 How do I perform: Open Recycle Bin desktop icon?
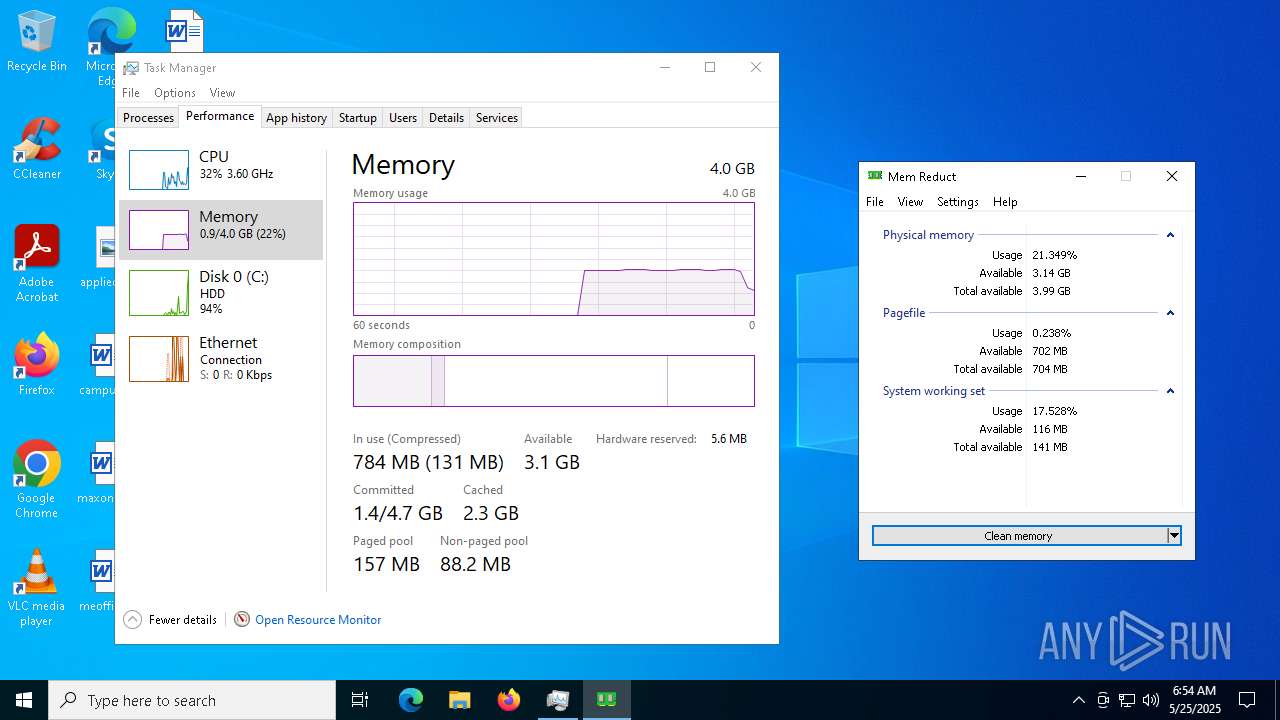coord(37,41)
